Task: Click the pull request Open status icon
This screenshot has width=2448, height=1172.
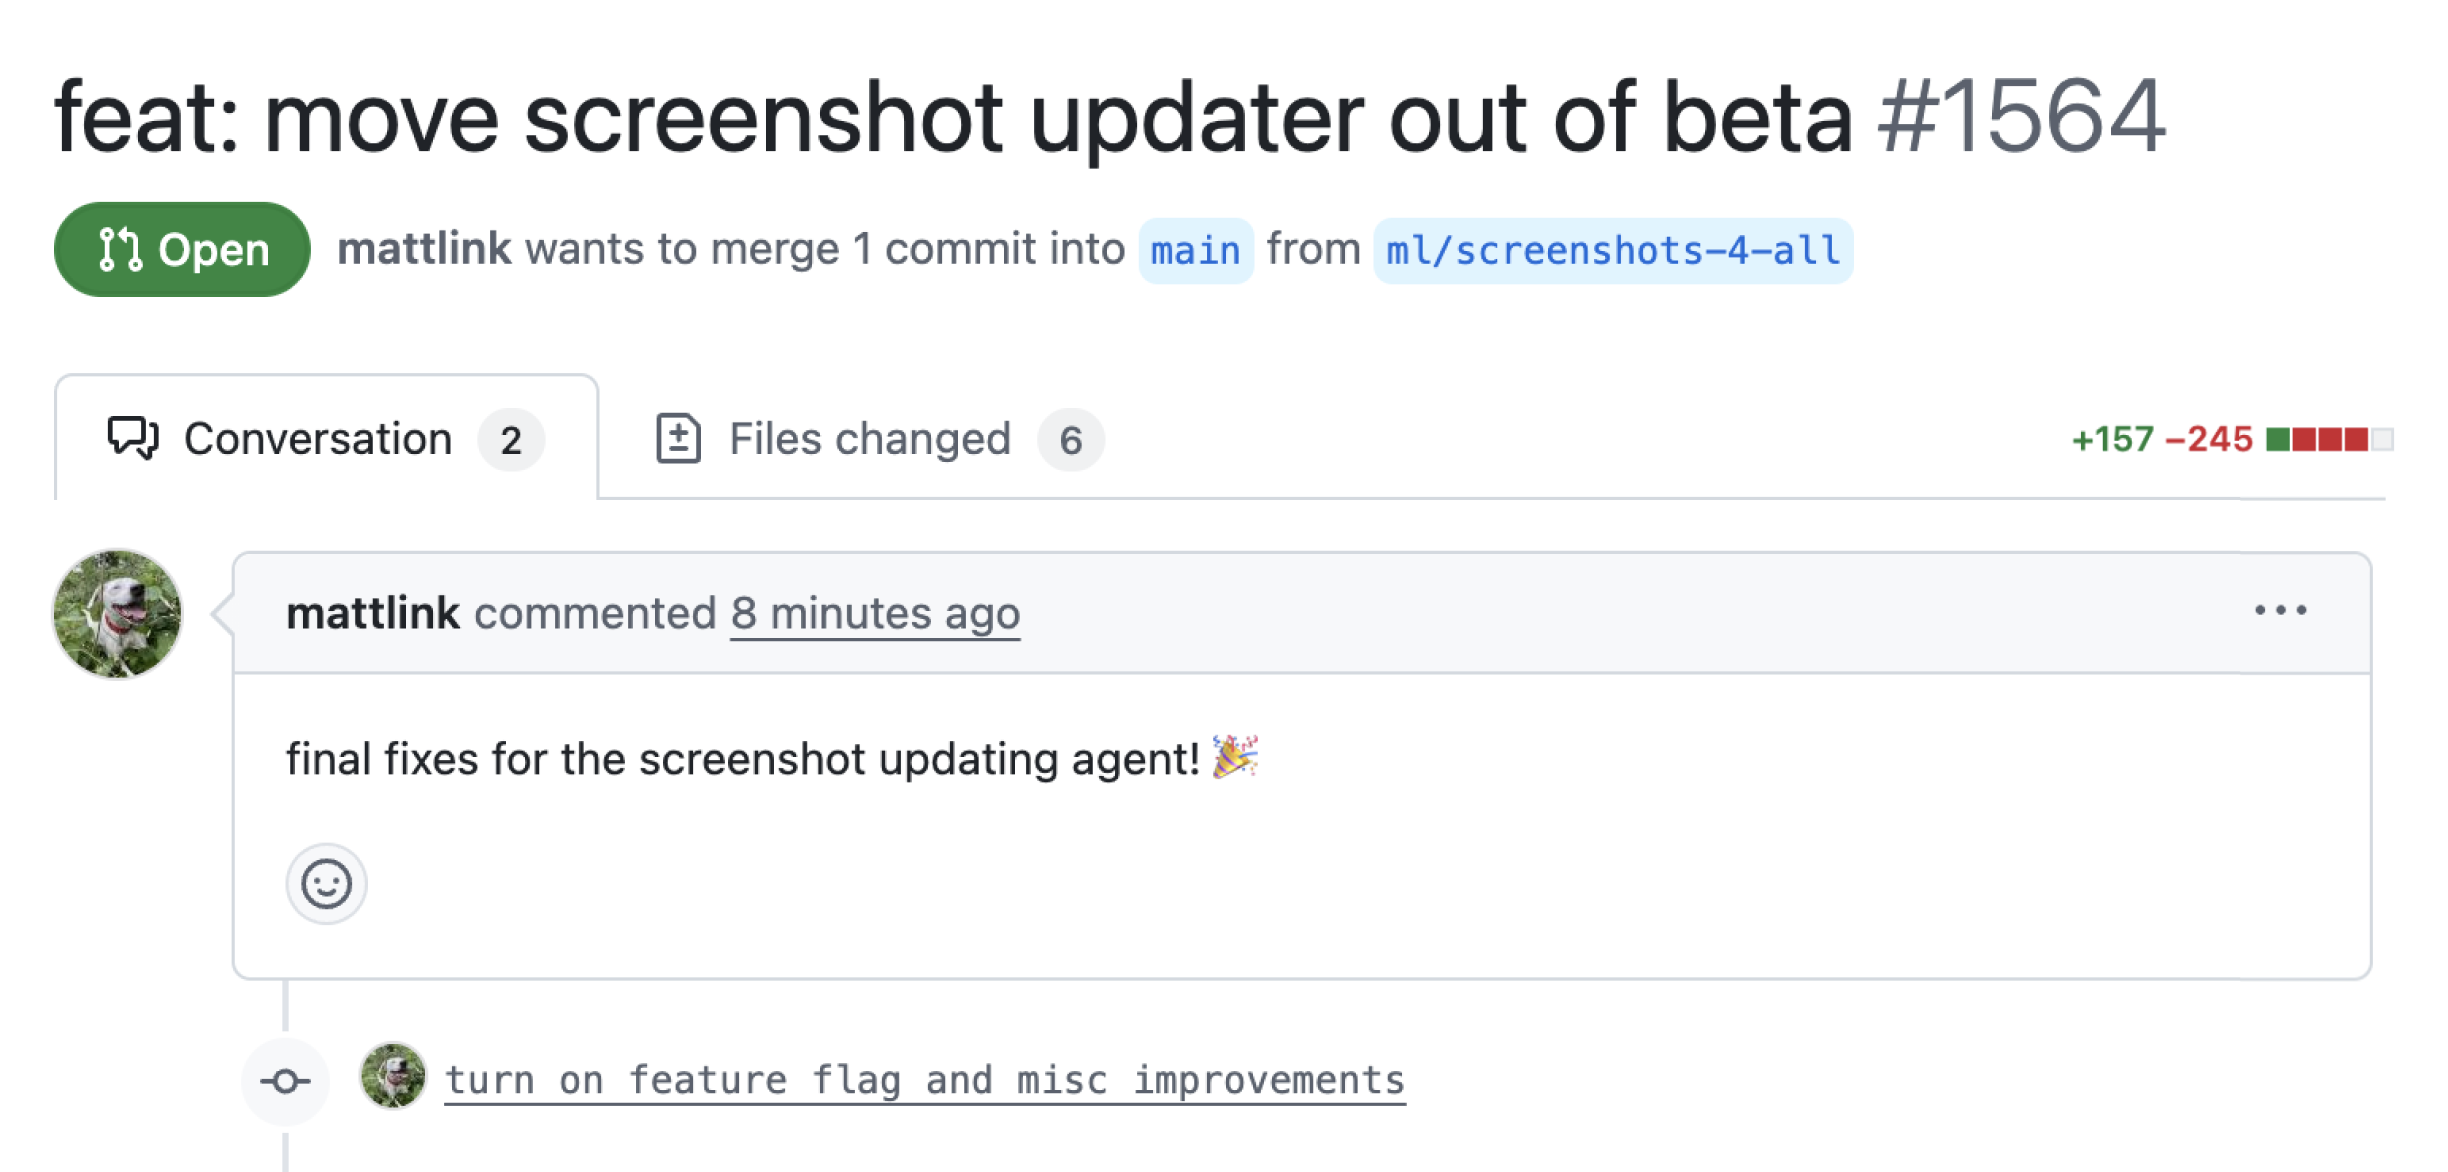Action: [120, 250]
